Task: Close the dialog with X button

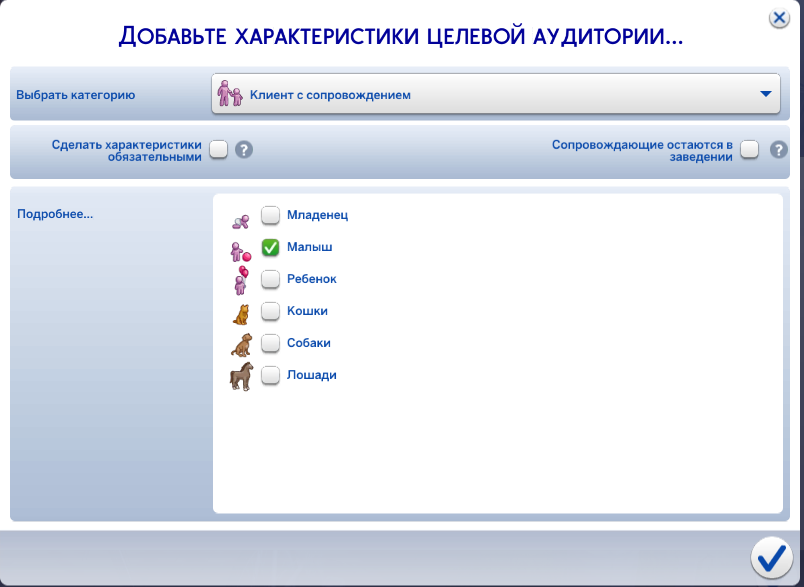Action: click(779, 18)
